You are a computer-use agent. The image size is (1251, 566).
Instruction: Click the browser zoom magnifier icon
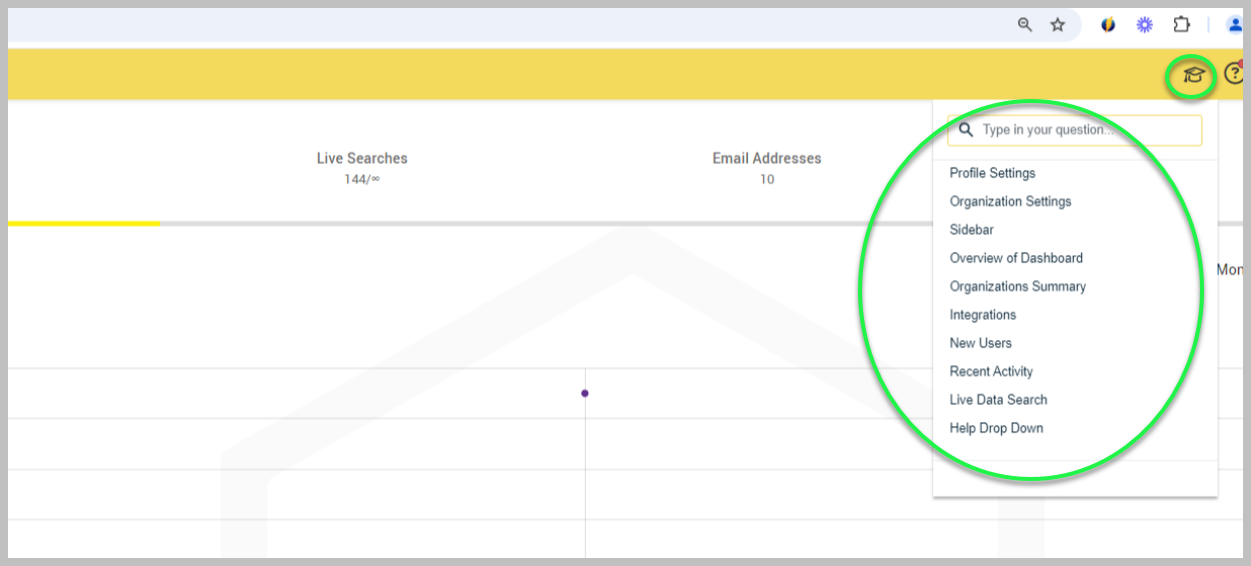1024,25
